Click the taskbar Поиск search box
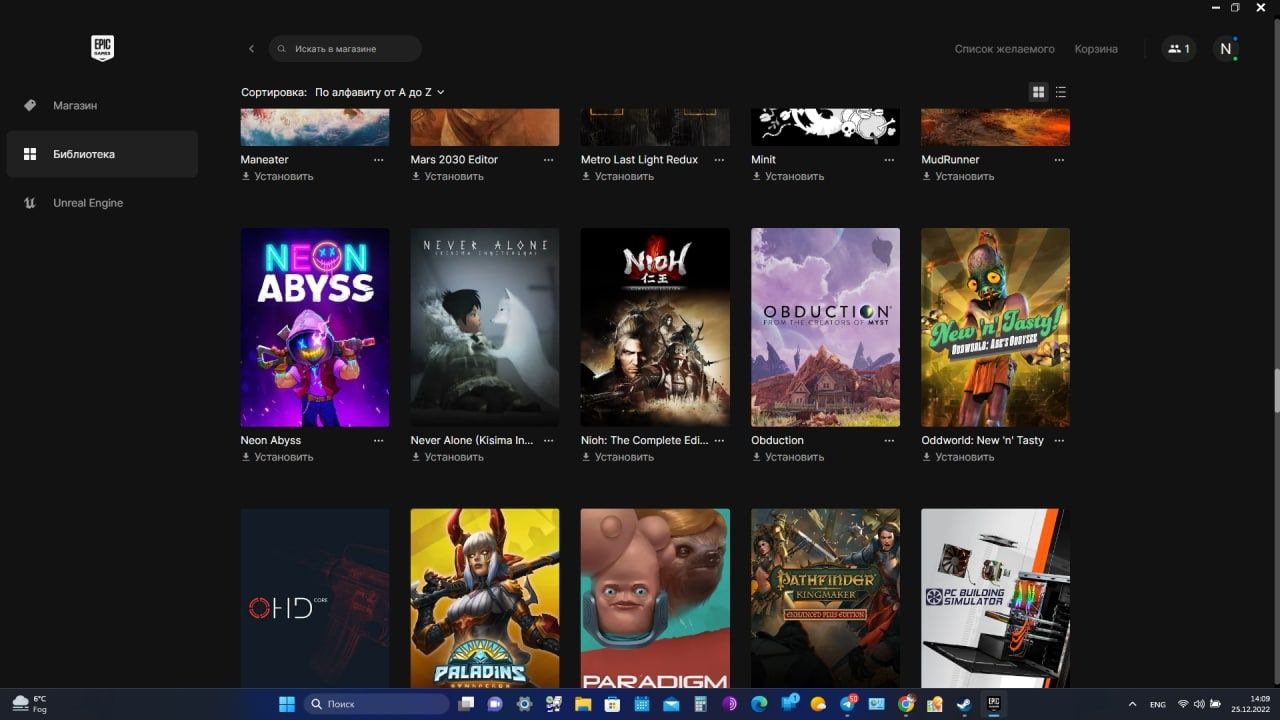Image resolution: width=1280 pixels, height=720 pixels. point(376,704)
